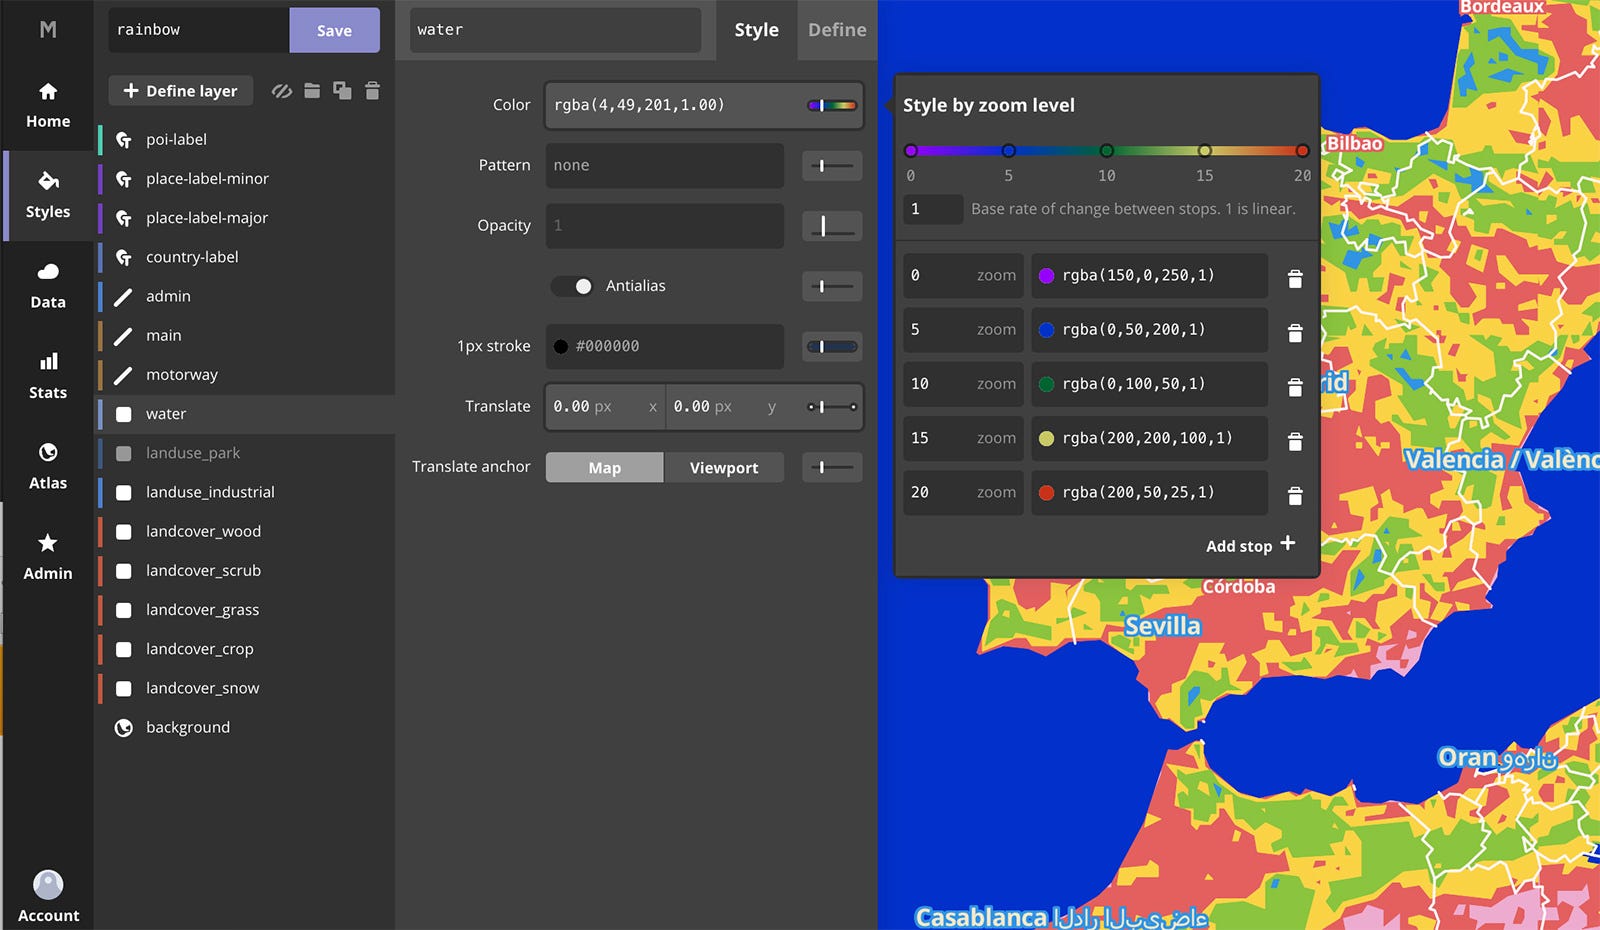Open the Stats panel from the sidebar
Image resolution: width=1600 pixels, height=930 pixels.
tap(47, 374)
